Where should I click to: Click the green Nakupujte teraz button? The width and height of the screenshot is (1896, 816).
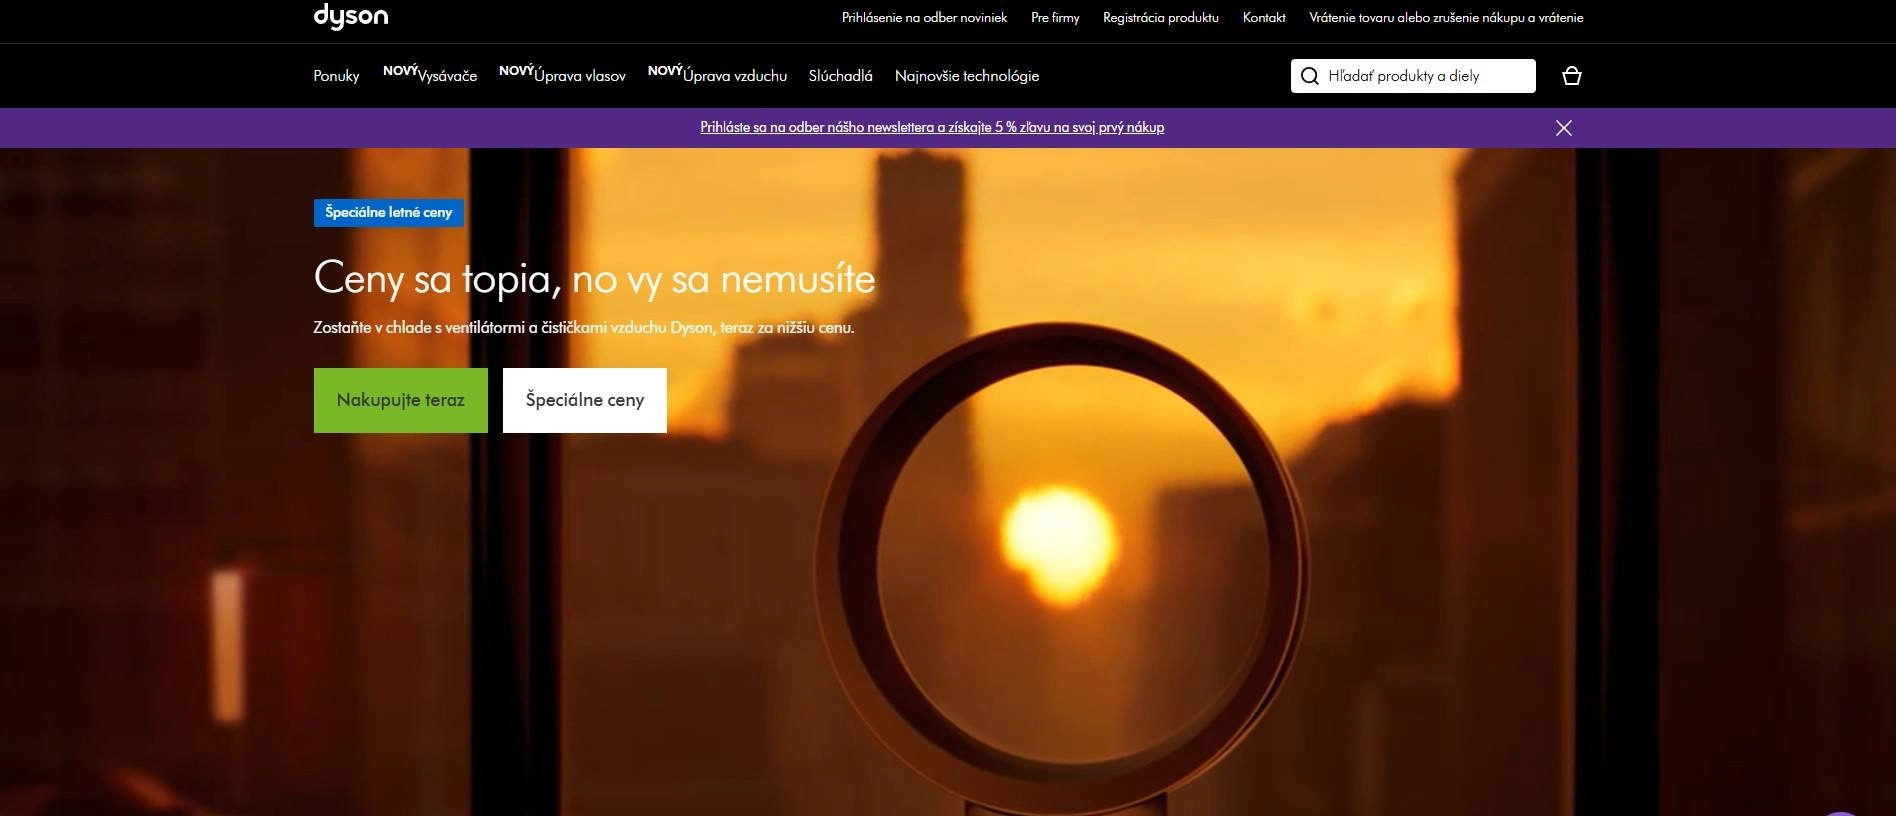(401, 400)
